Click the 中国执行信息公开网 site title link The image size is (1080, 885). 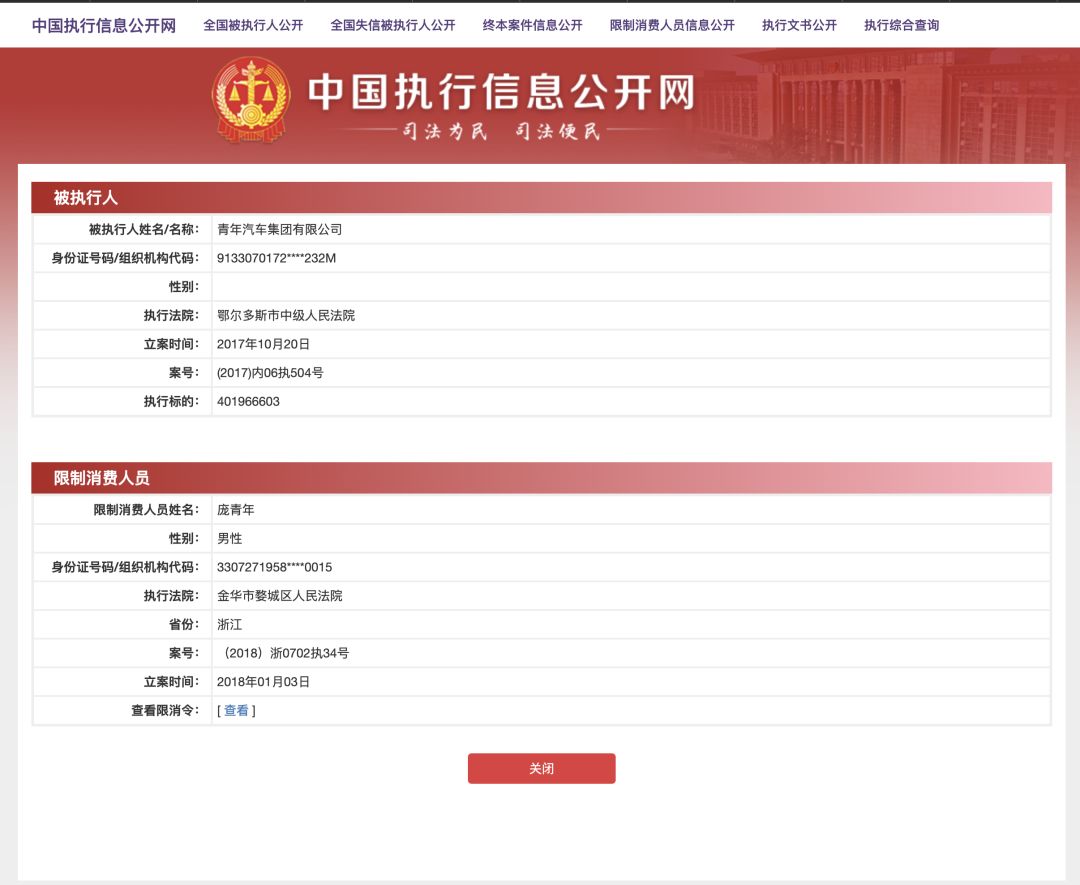[x=104, y=25]
